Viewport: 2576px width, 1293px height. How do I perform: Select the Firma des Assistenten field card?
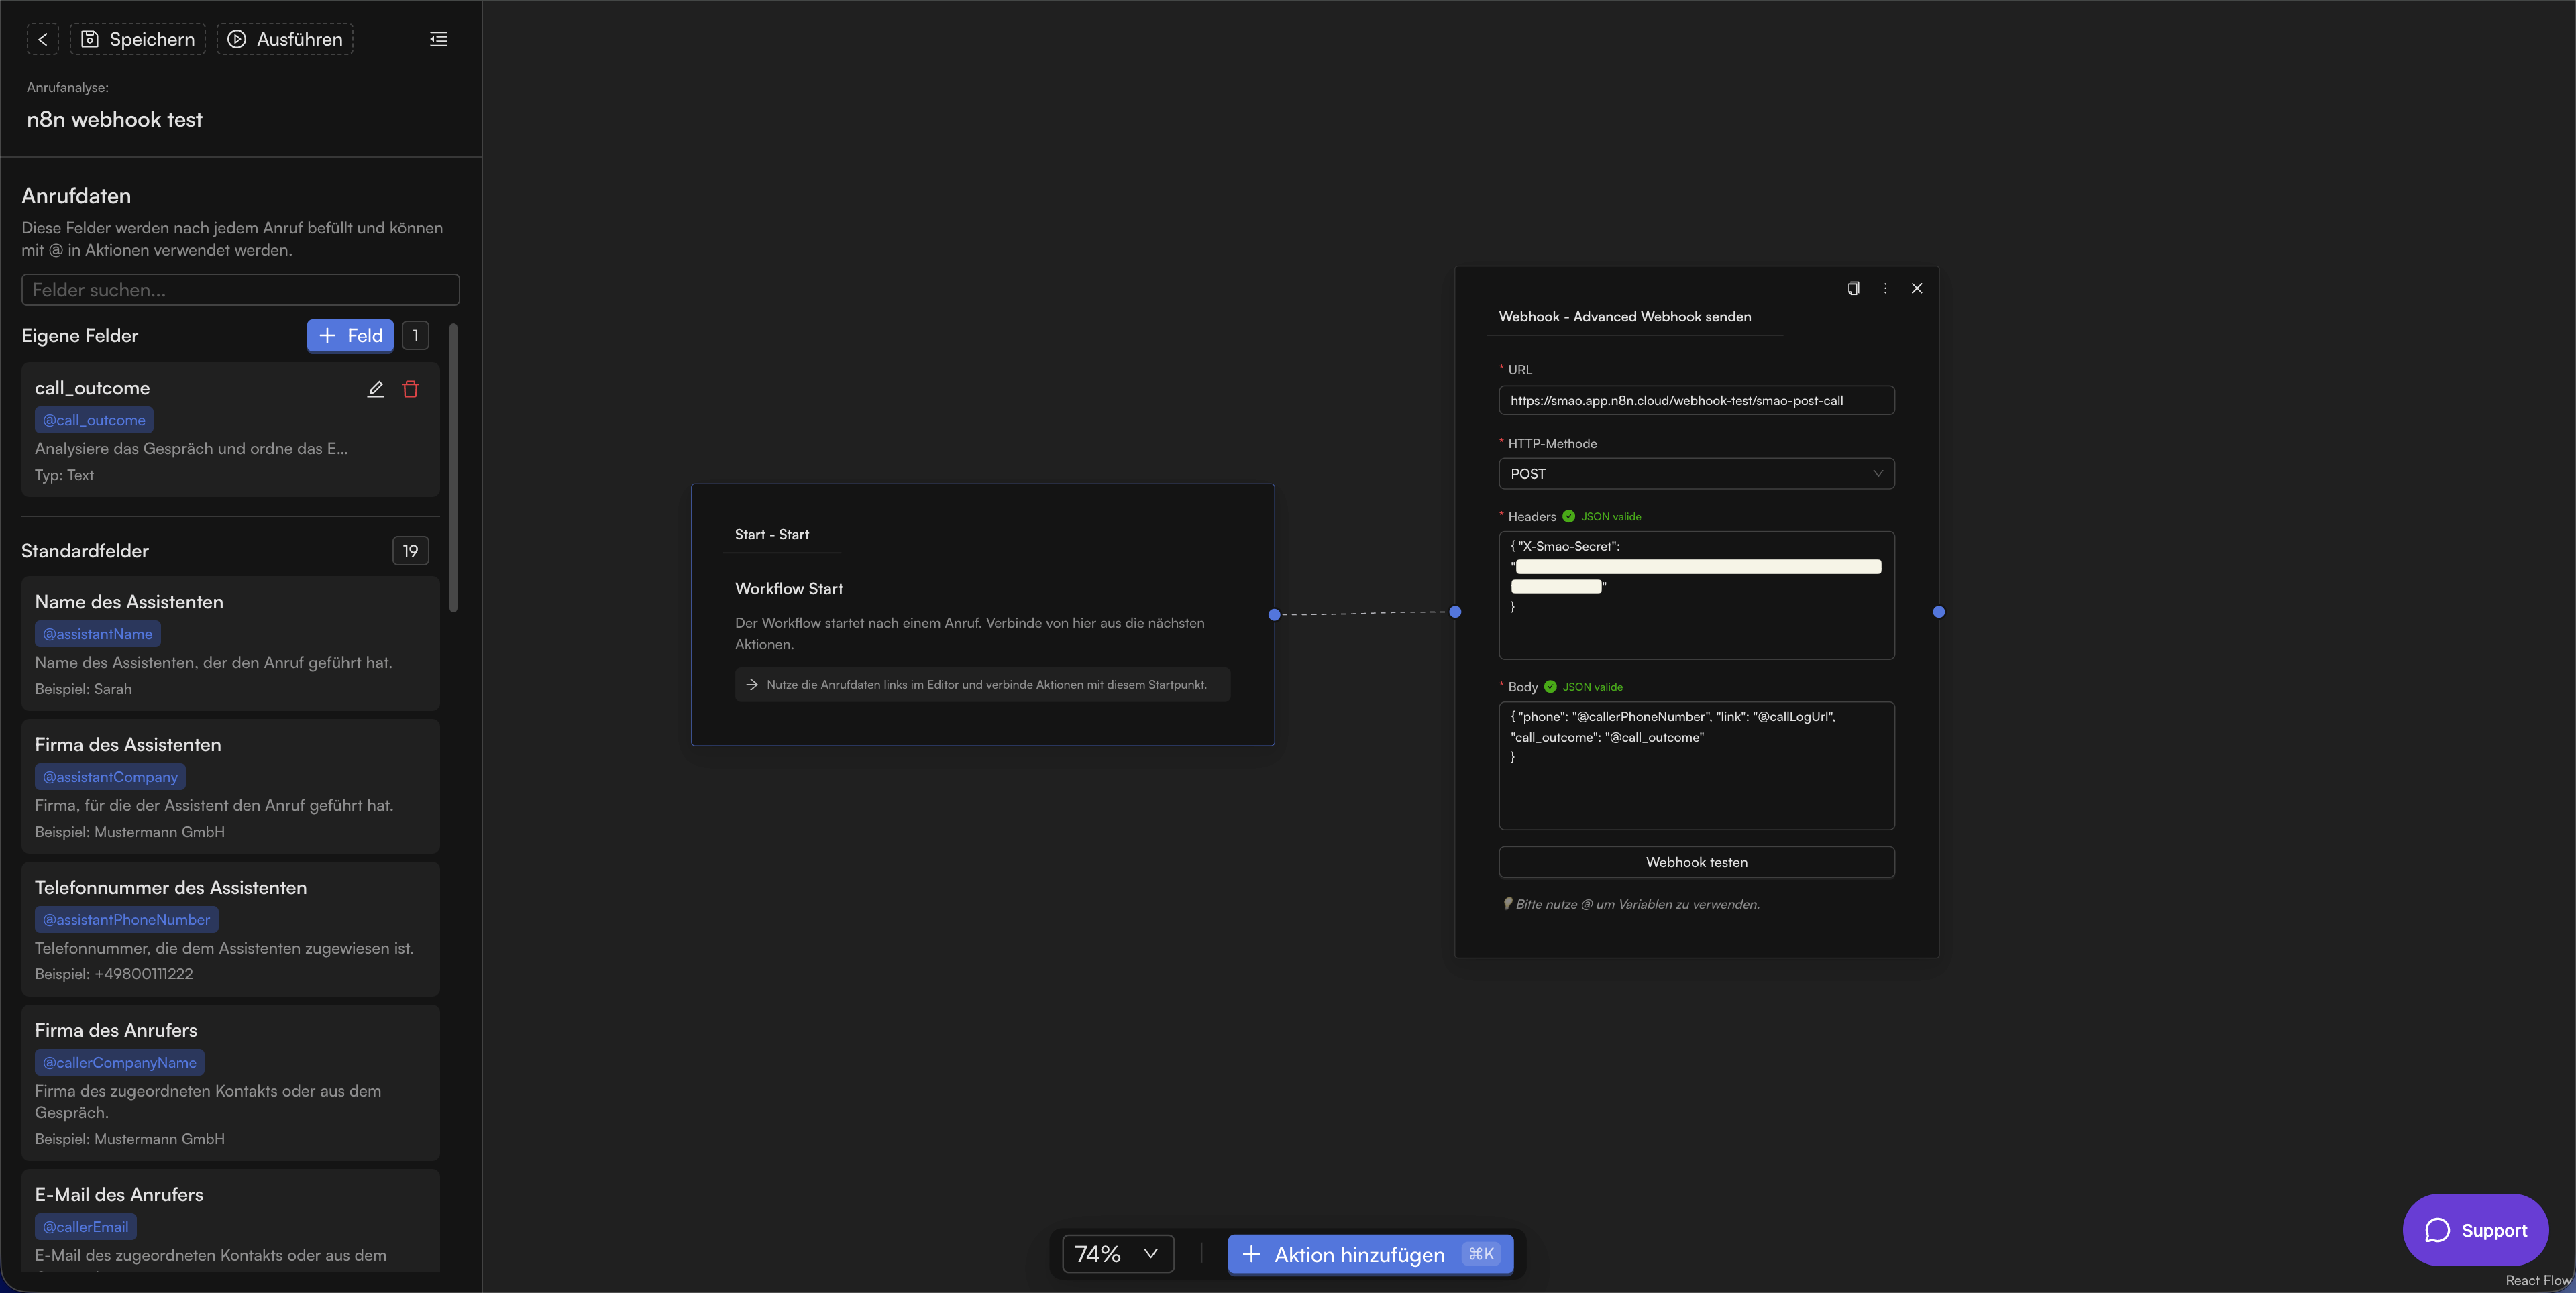(230, 787)
